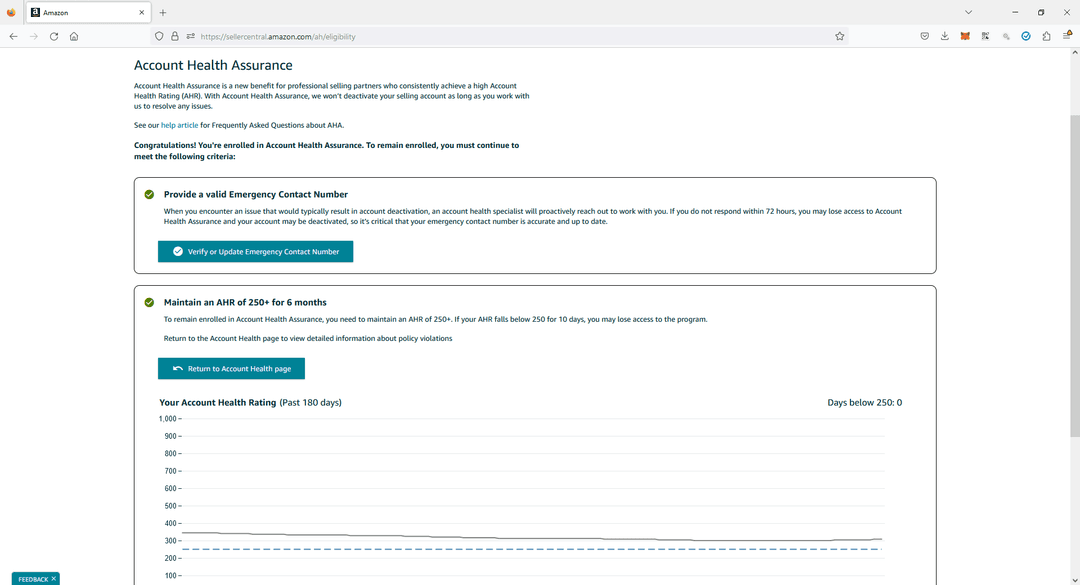Image resolution: width=1080 pixels, height=585 pixels.
Task: Reload the current page
Action: [x=54, y=37]
